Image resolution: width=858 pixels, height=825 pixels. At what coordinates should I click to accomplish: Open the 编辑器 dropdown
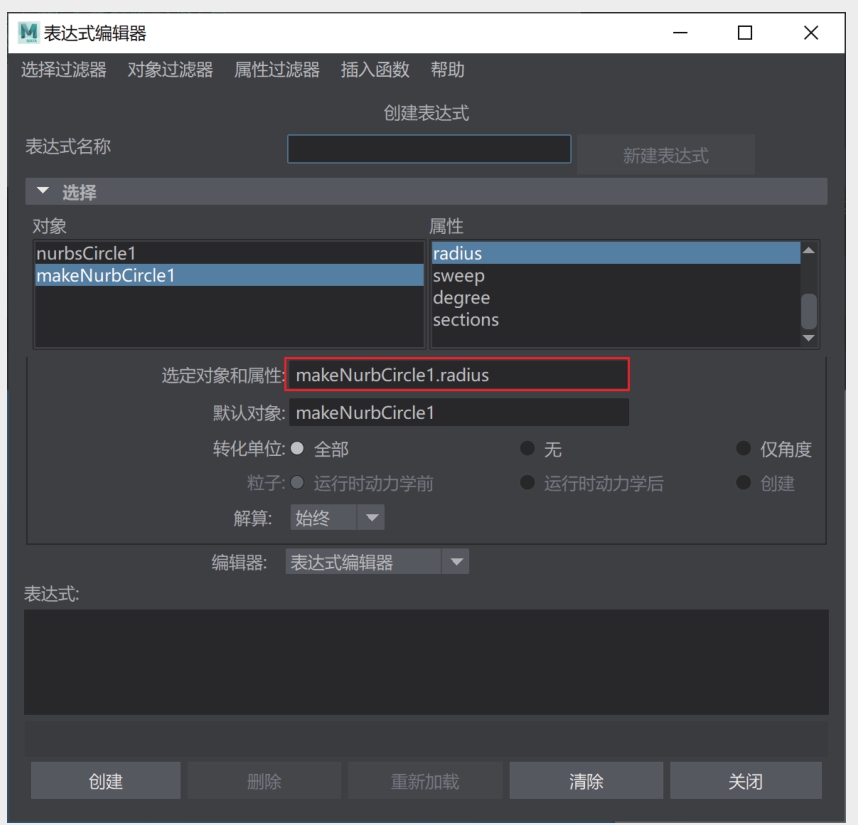click(377, 562)
